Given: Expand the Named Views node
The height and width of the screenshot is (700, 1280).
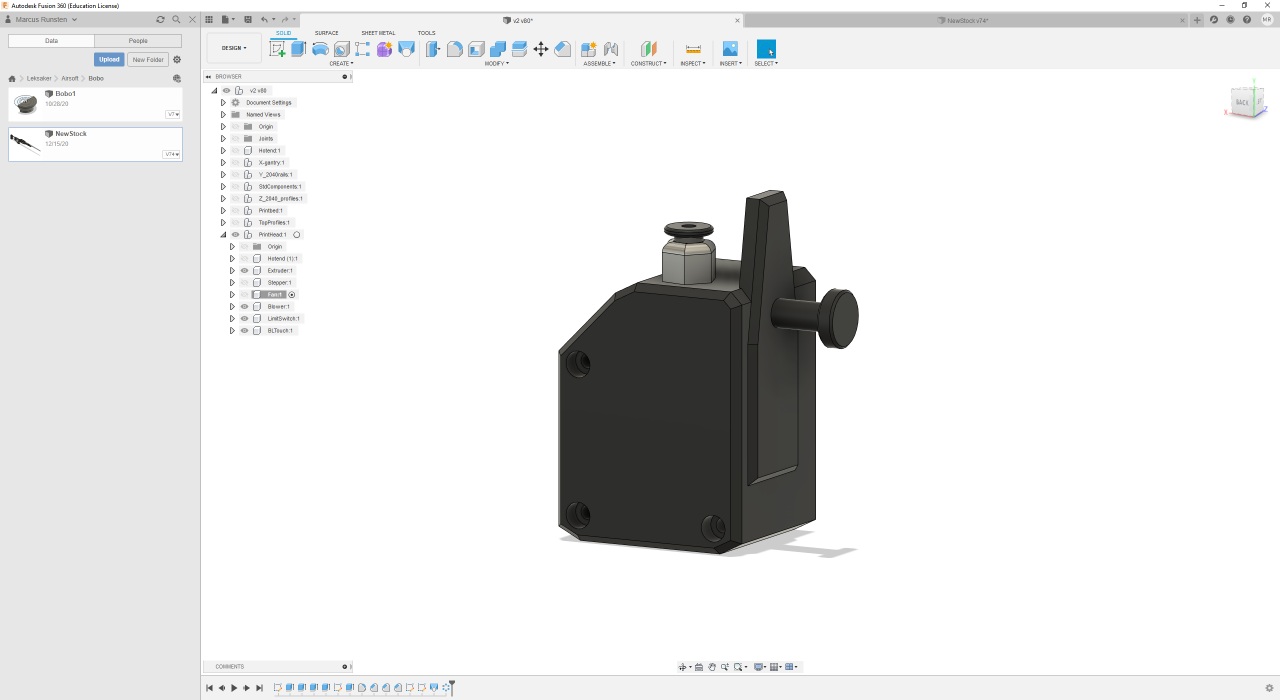Looking at the screenshot, I should click(223, 114).
